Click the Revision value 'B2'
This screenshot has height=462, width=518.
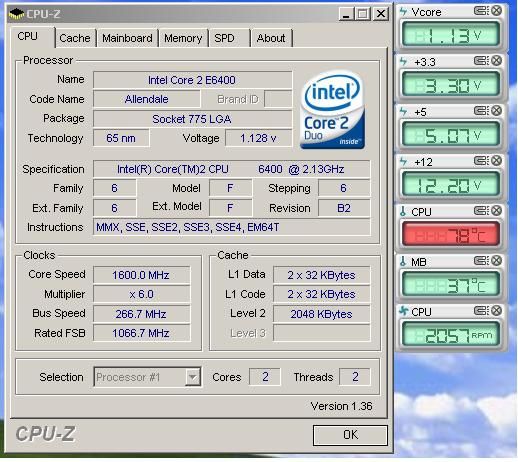[344, 208]
